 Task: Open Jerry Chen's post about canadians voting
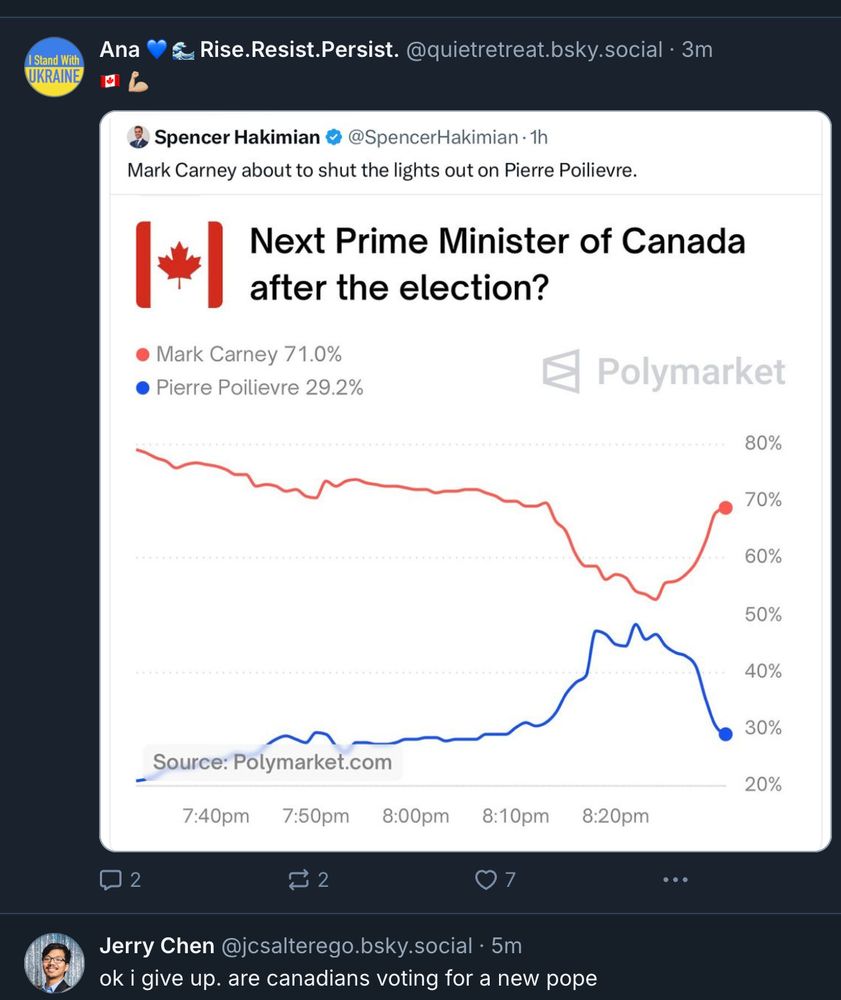[348, 978]
